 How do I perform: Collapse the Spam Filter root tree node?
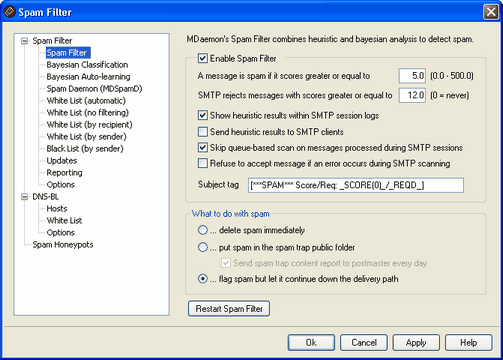[x=24, y=41]
